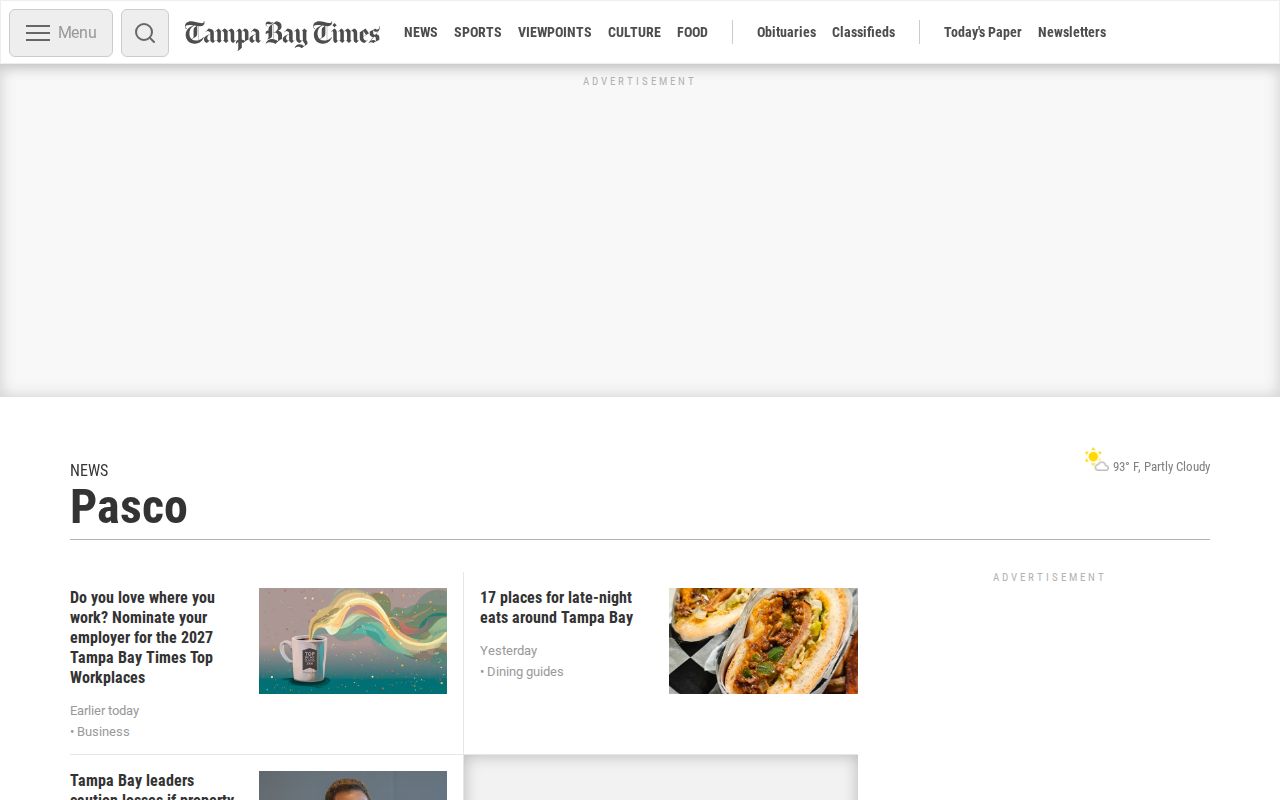1280x800 pixels.
Task: Click the Yesterday timestamp
Action: [x=509, y=650]
